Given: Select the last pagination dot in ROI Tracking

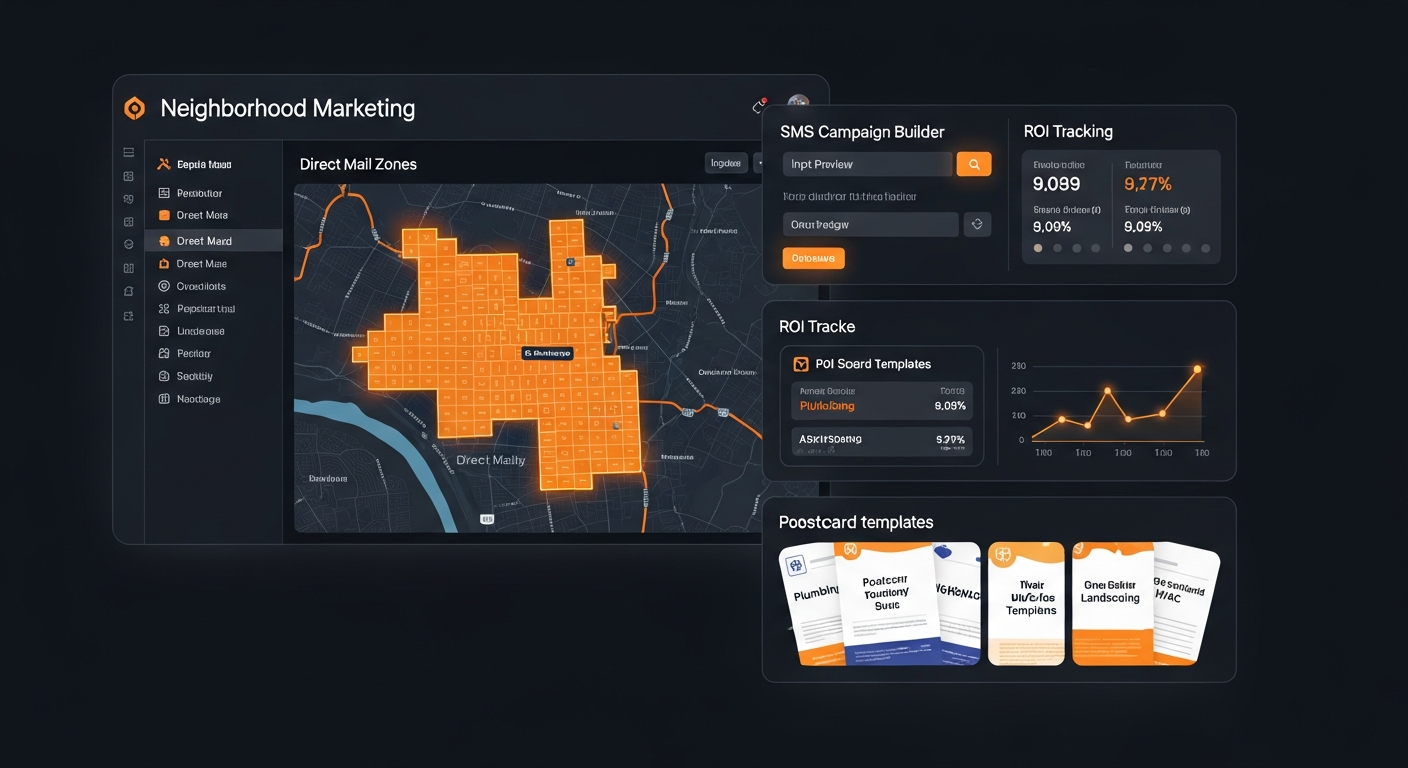Looking at the screenshot, I should [1205, 248].
